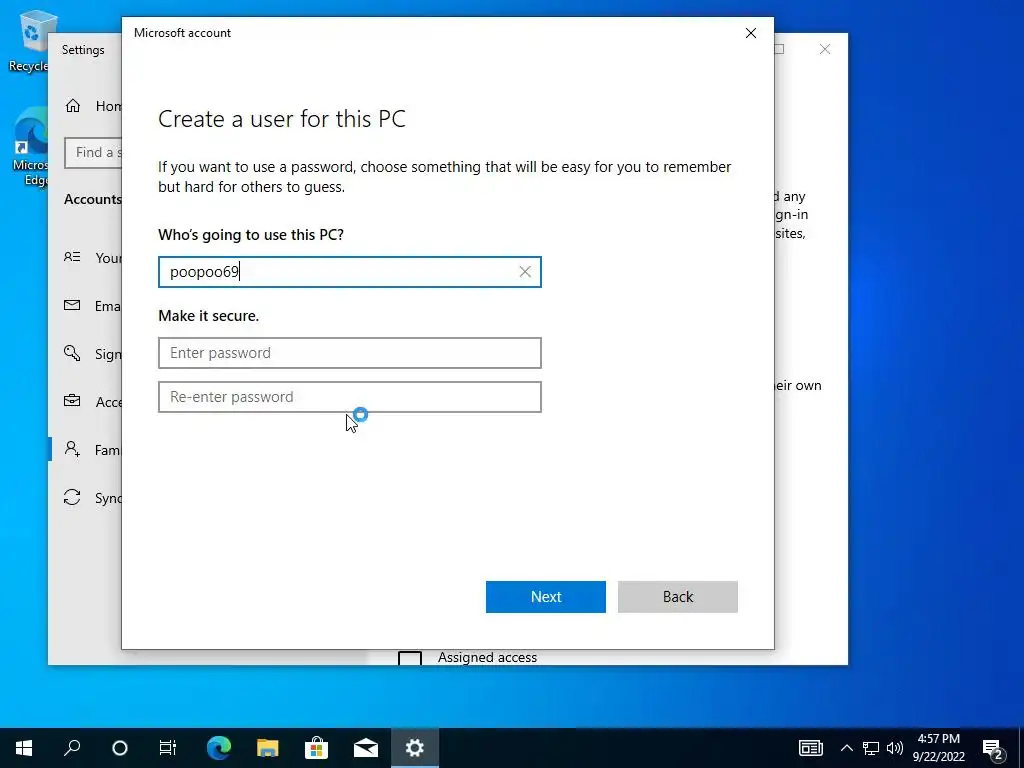Screen dimensions: 1024x768
Task: Close the Settings window behind the dialog
Action: click(x=825, y=50)
